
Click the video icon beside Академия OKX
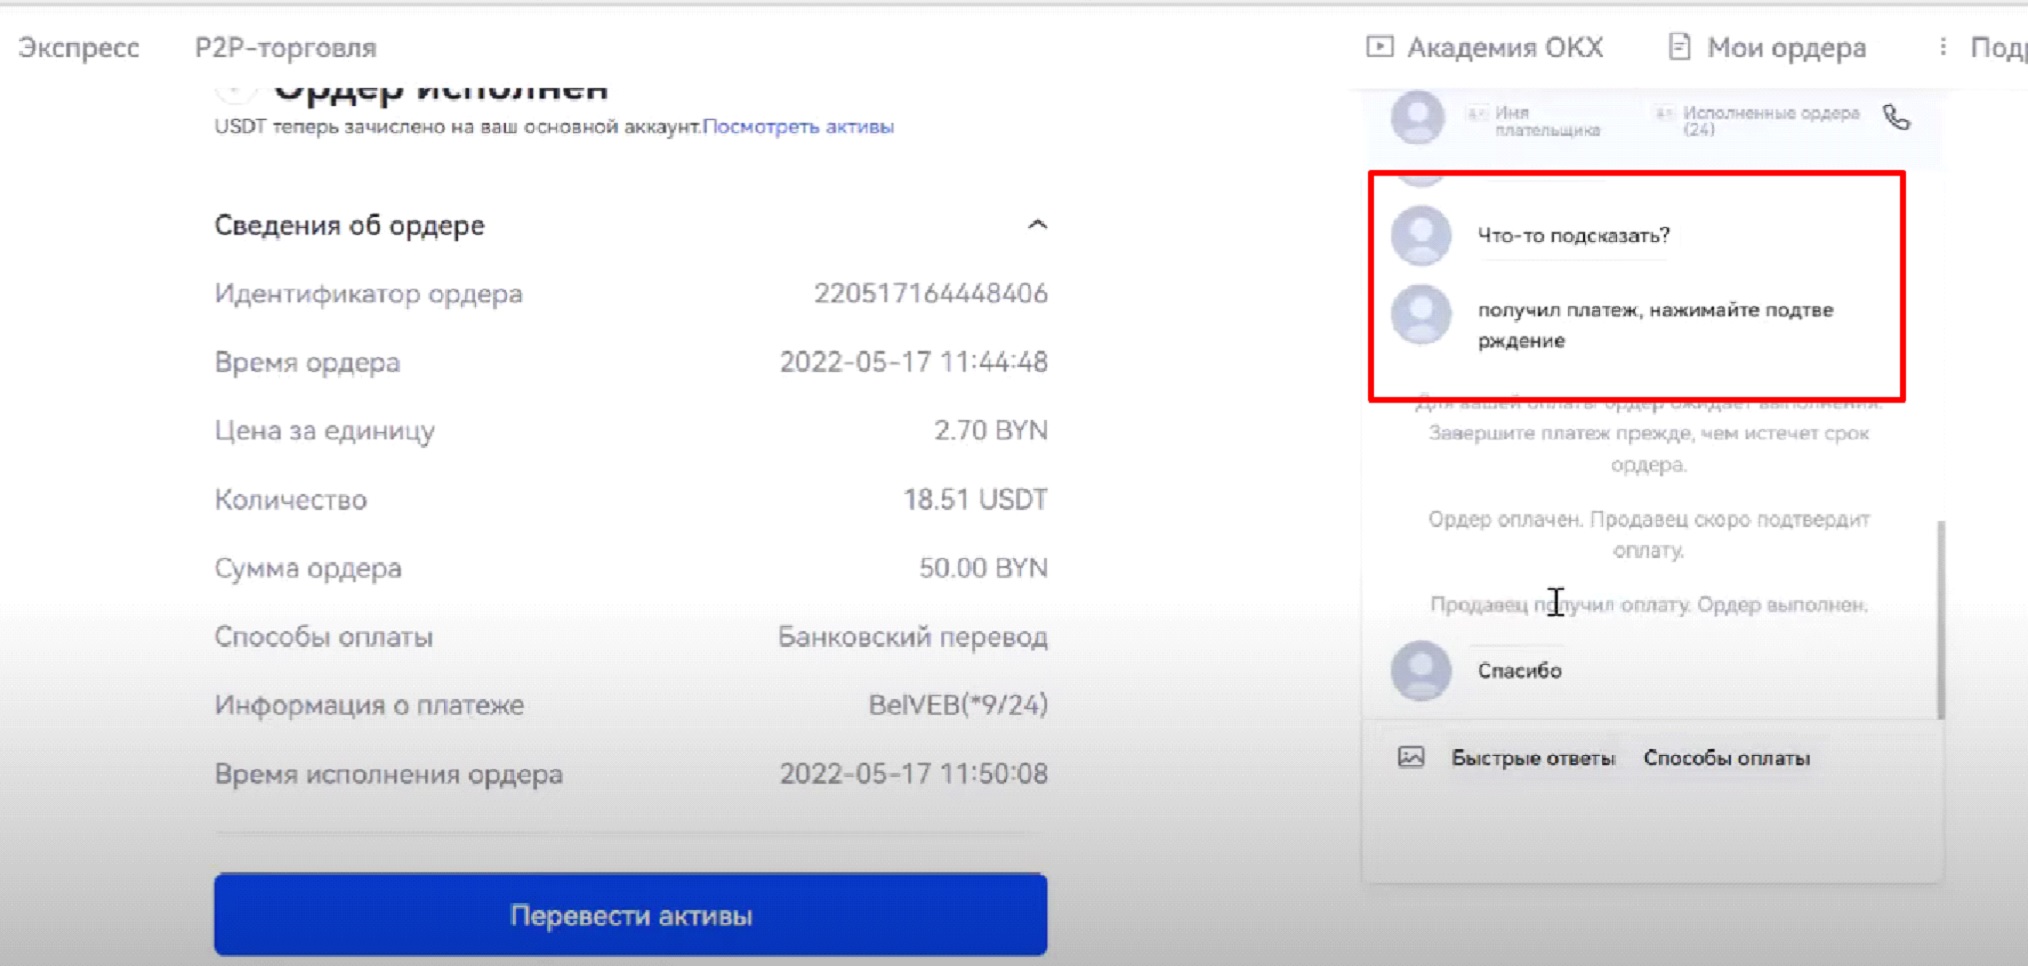tap(1380, 46)
